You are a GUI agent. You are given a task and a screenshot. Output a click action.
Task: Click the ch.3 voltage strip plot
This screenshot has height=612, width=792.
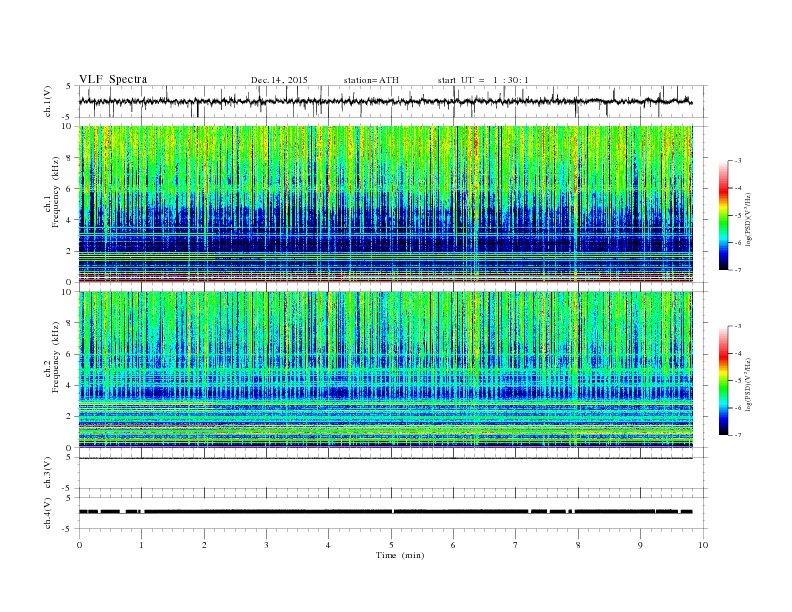393,473
